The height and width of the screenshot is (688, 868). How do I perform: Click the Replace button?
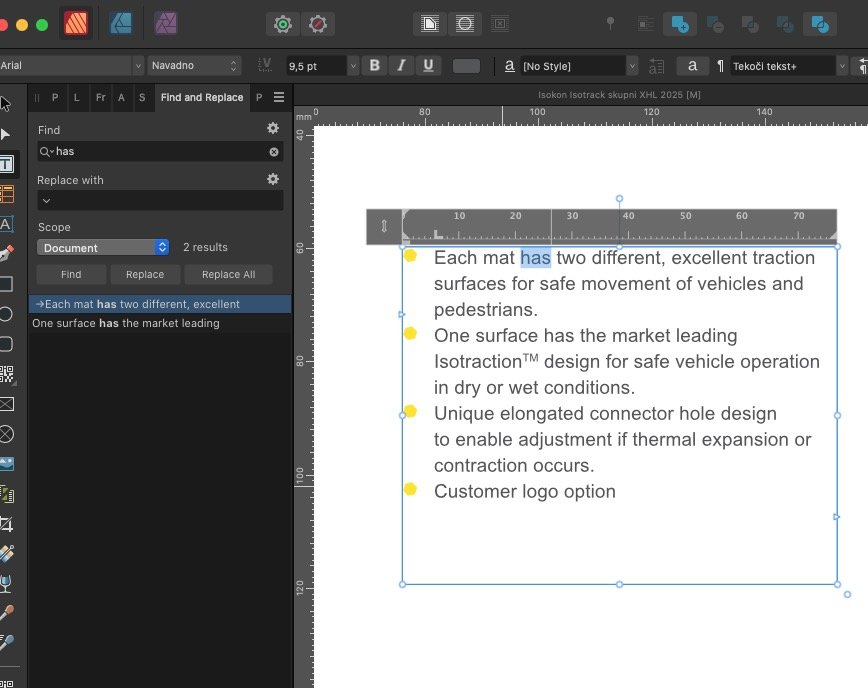[145, 274]
